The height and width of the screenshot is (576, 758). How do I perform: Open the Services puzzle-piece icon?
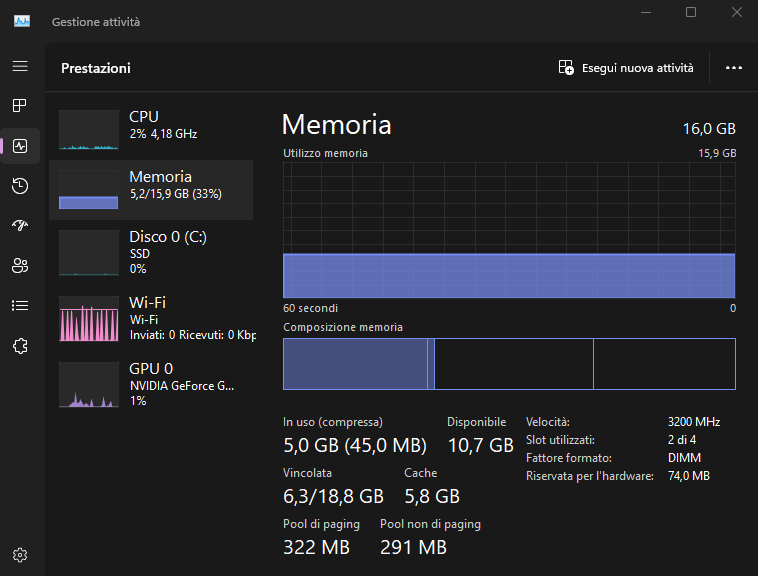click(x=20, y=345)
